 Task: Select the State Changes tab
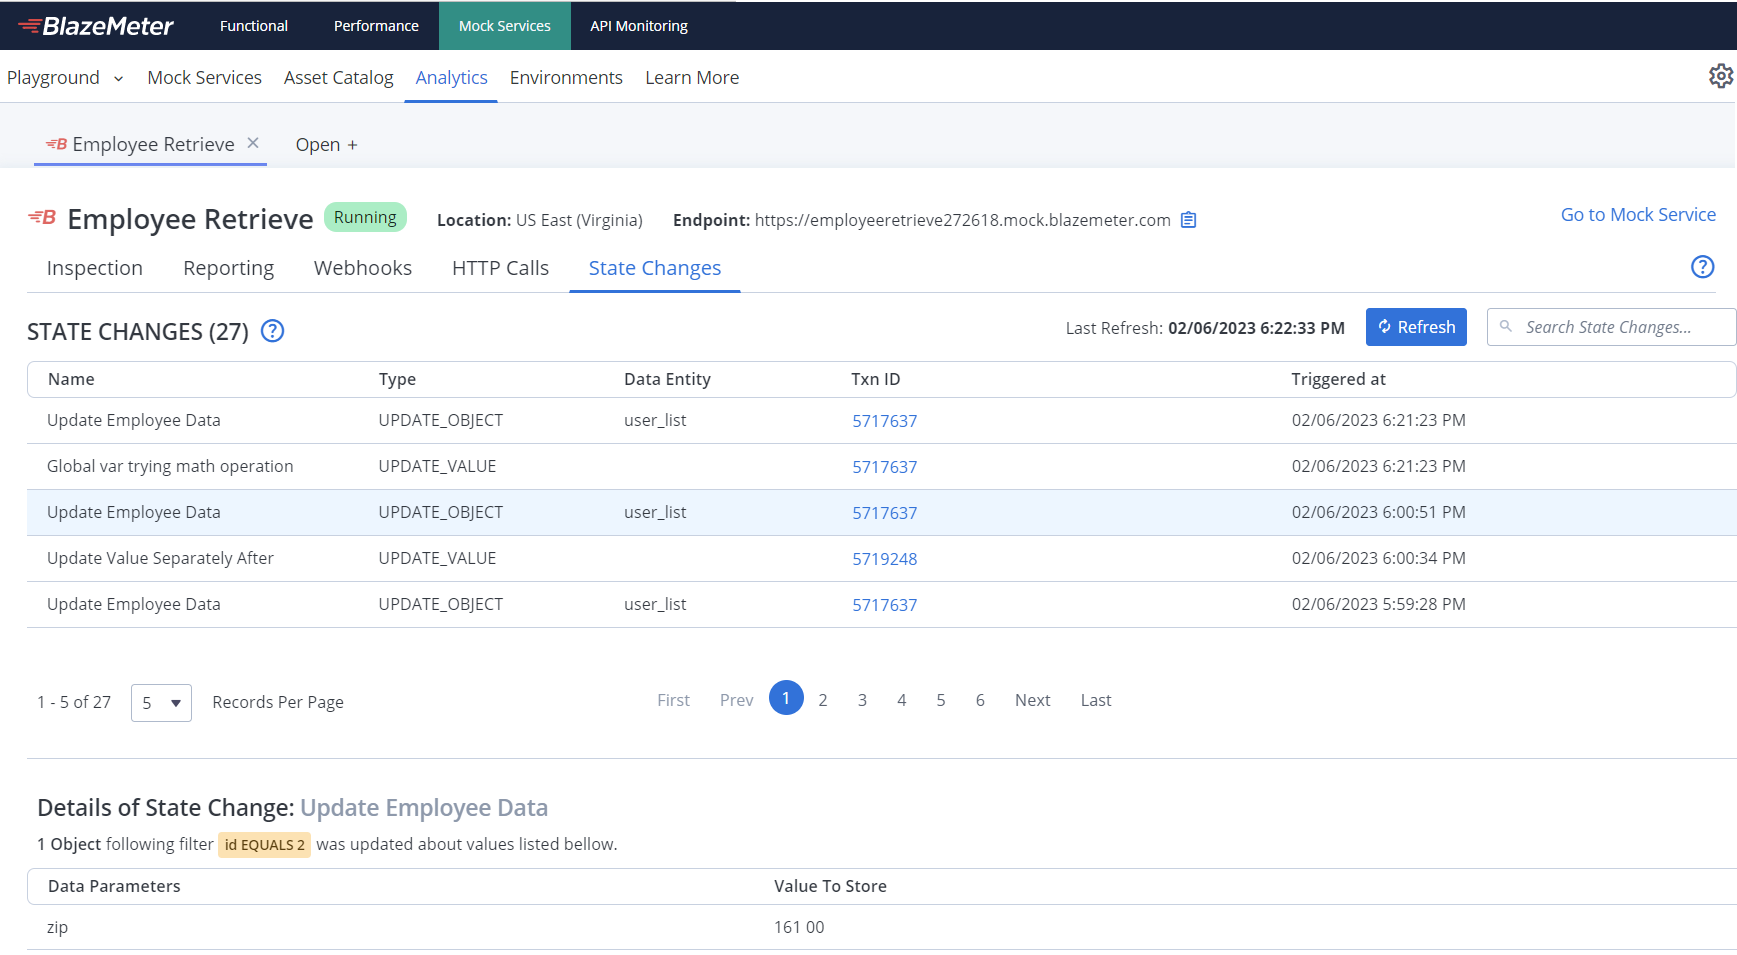(x=655, y=268)
